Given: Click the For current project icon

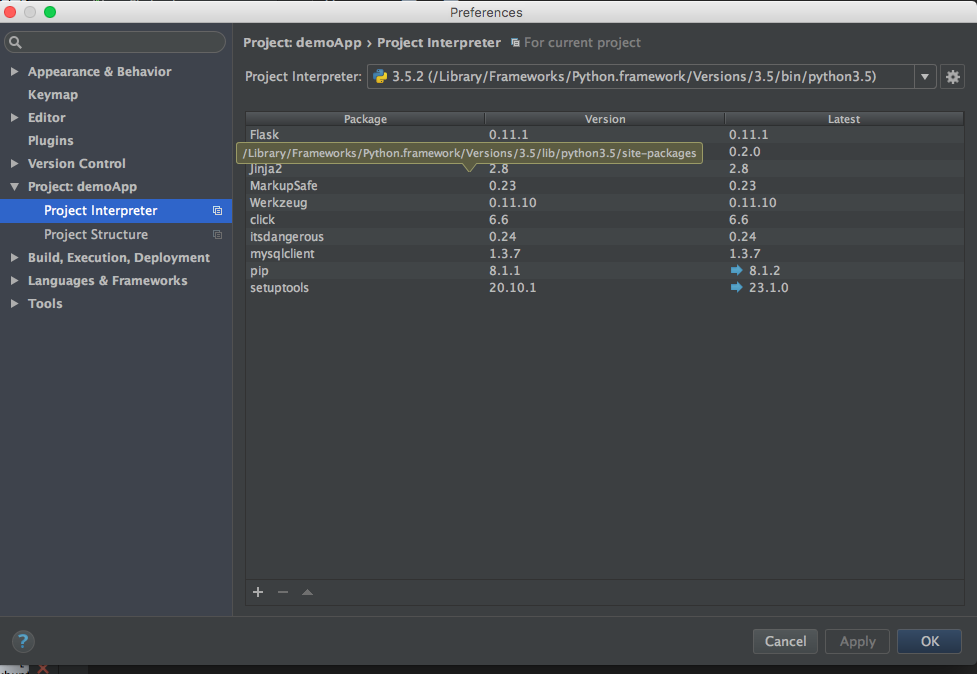Looking at the screenshot, I should pyautogui.click(x=515, y=43).
